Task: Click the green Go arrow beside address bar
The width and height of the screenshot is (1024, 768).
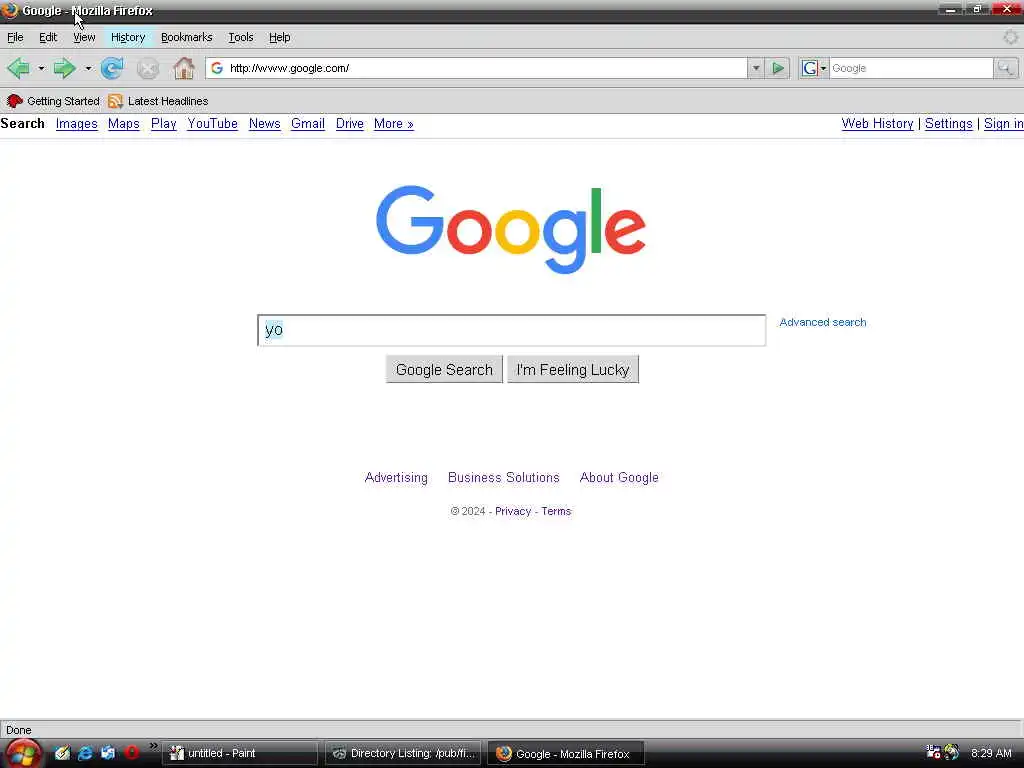Action: click(x=778, y=68)
